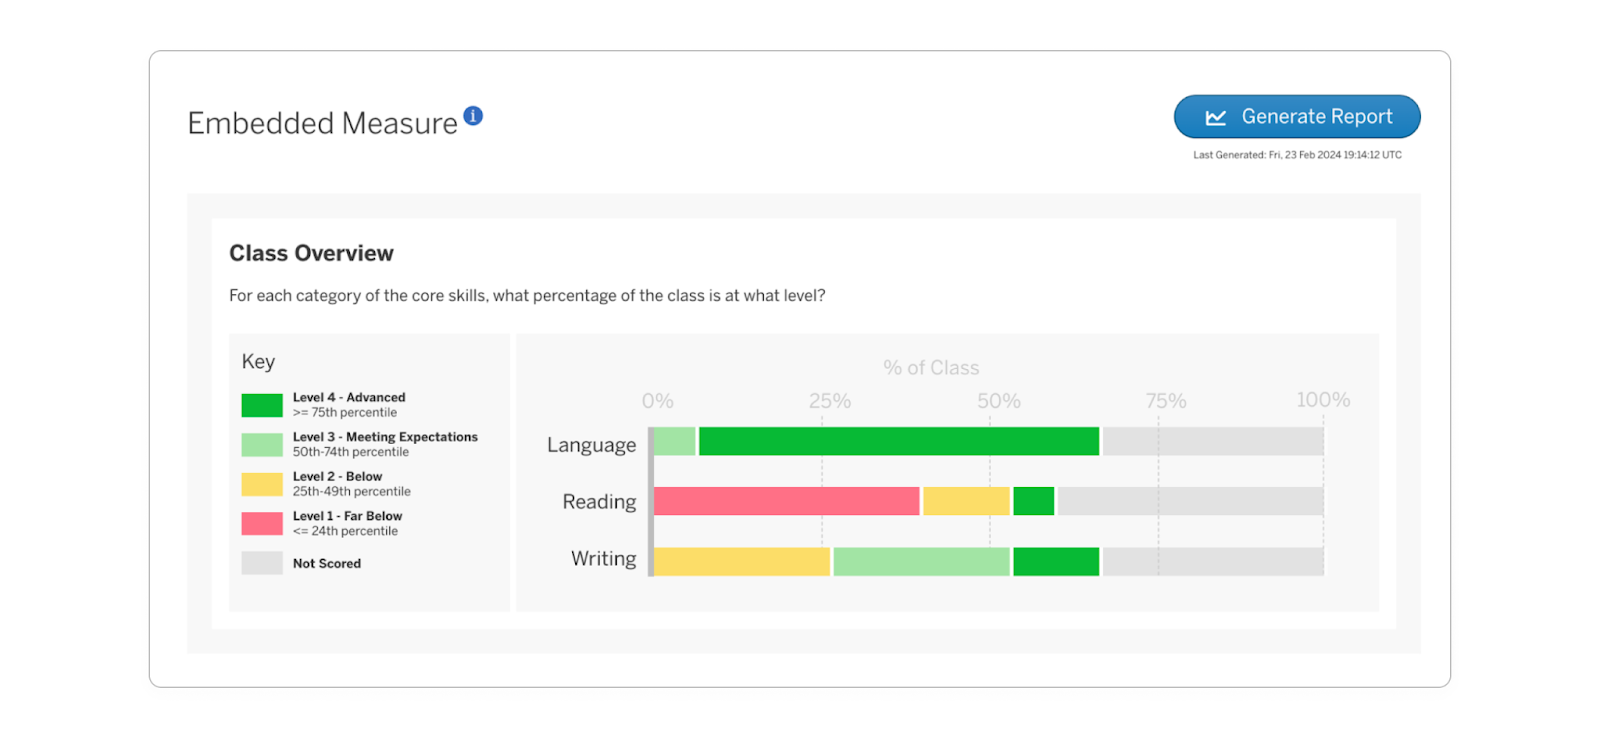Click the info icon beside Embedded Measure
The height and width of the screenshot is (738, 1600).
click(x=473, y=115)
